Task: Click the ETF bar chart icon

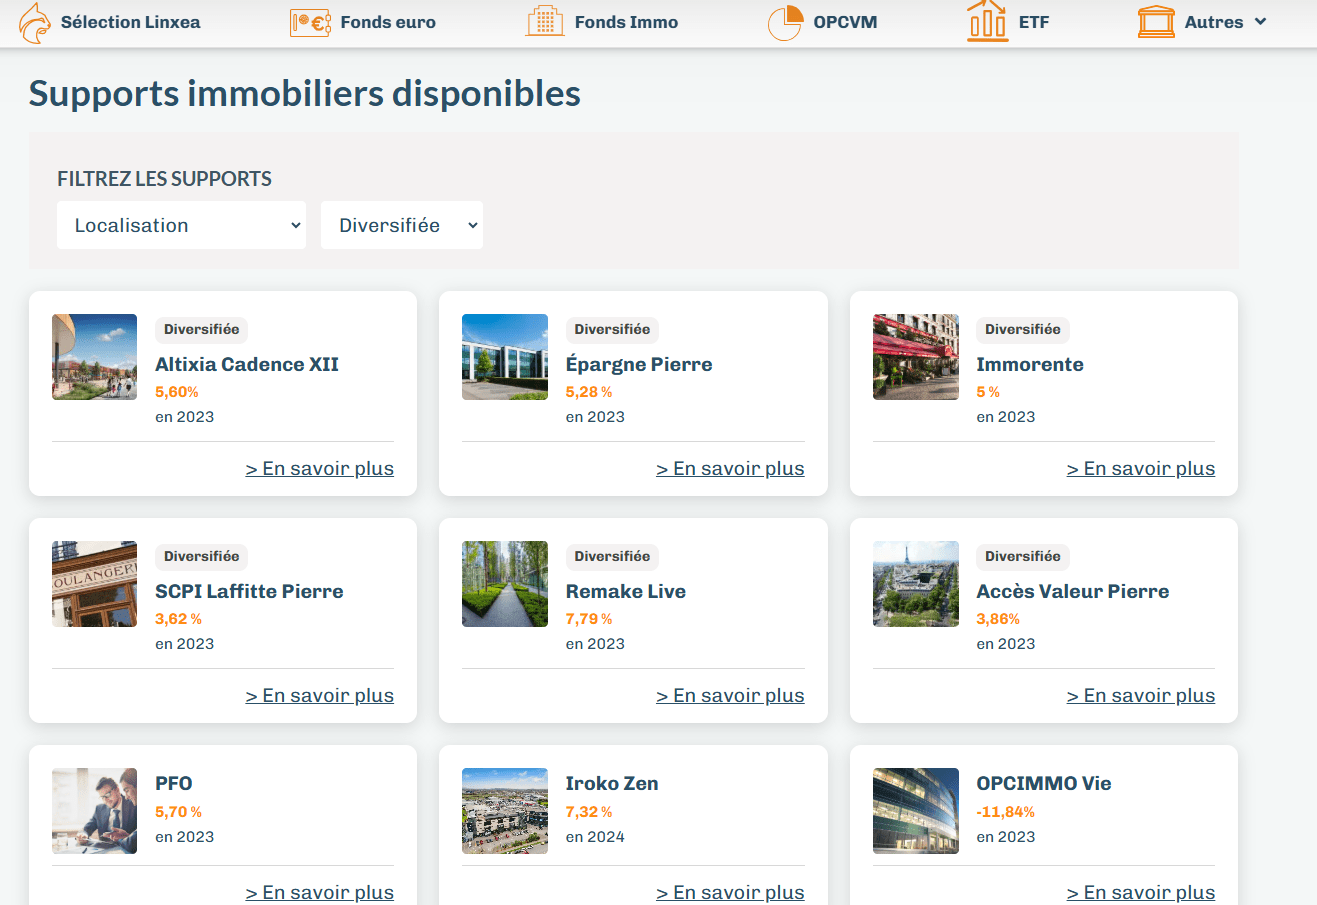Action: pyautogui.click(x=987, y=21)
